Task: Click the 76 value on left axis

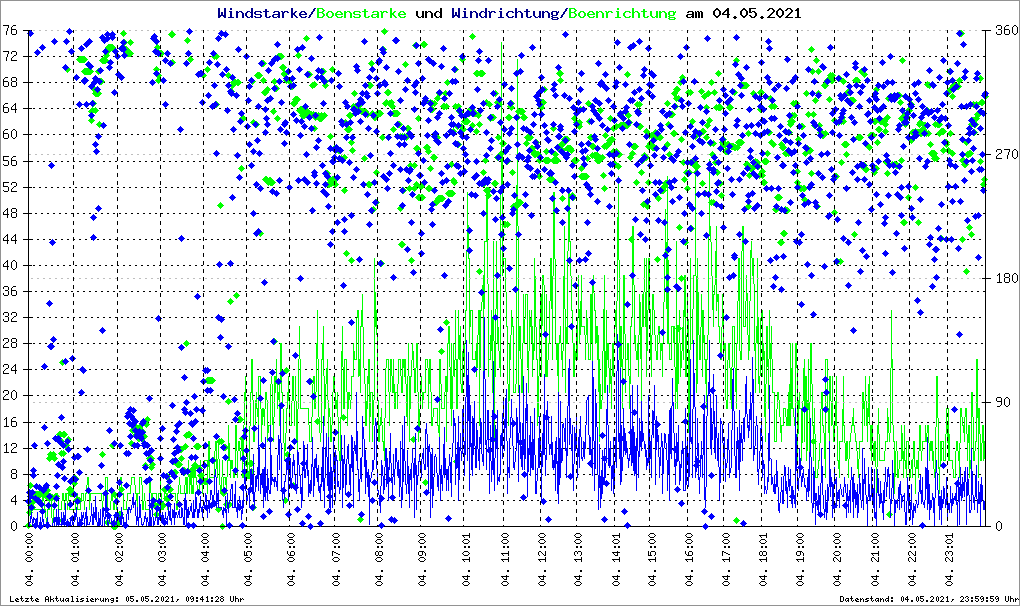Action: click(11, 30)
